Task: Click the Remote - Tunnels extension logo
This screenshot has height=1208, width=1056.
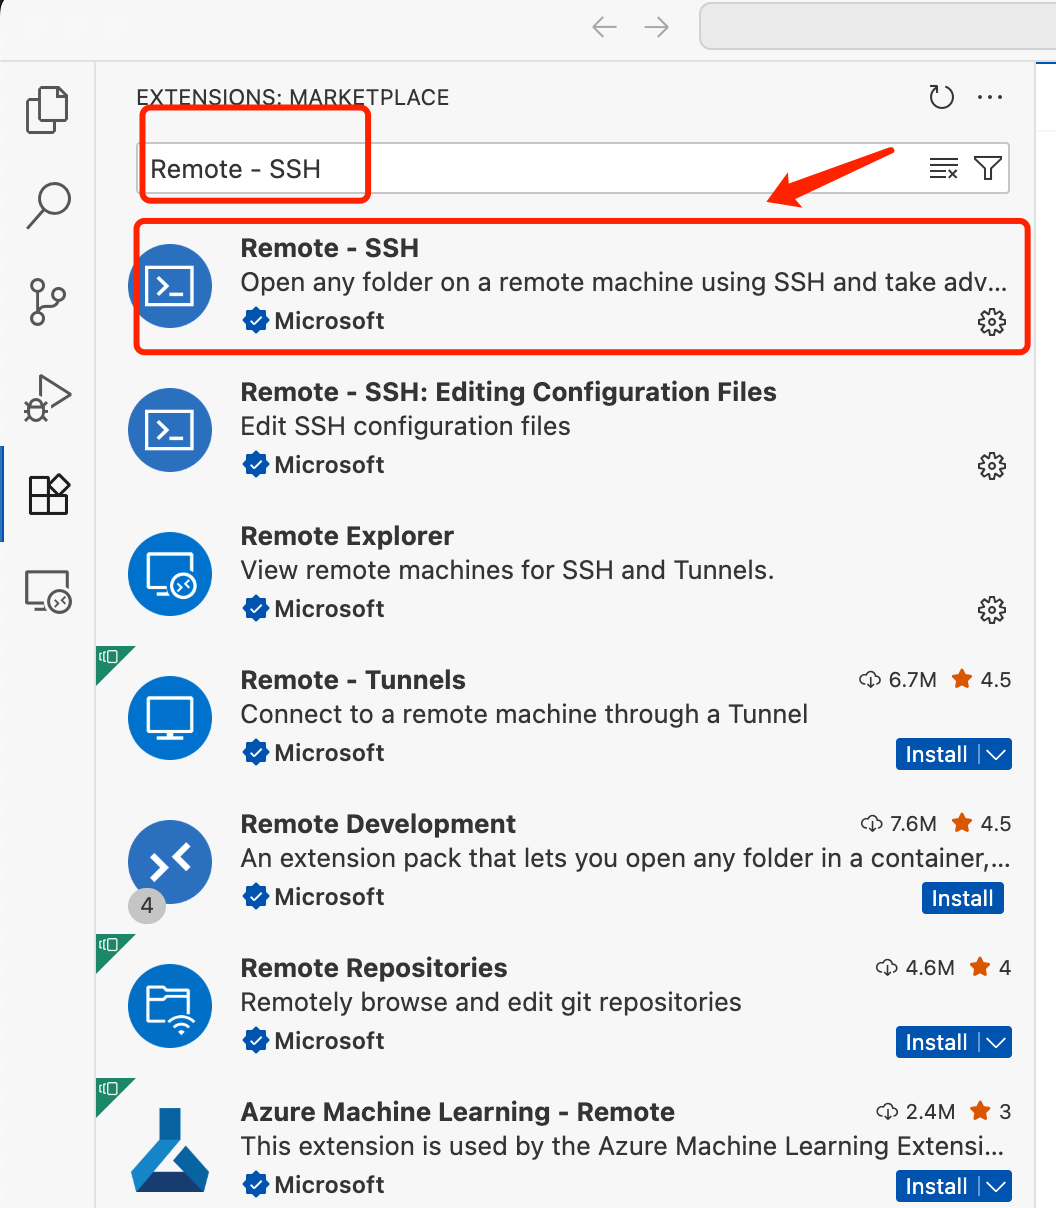Action: click(170, 718)
